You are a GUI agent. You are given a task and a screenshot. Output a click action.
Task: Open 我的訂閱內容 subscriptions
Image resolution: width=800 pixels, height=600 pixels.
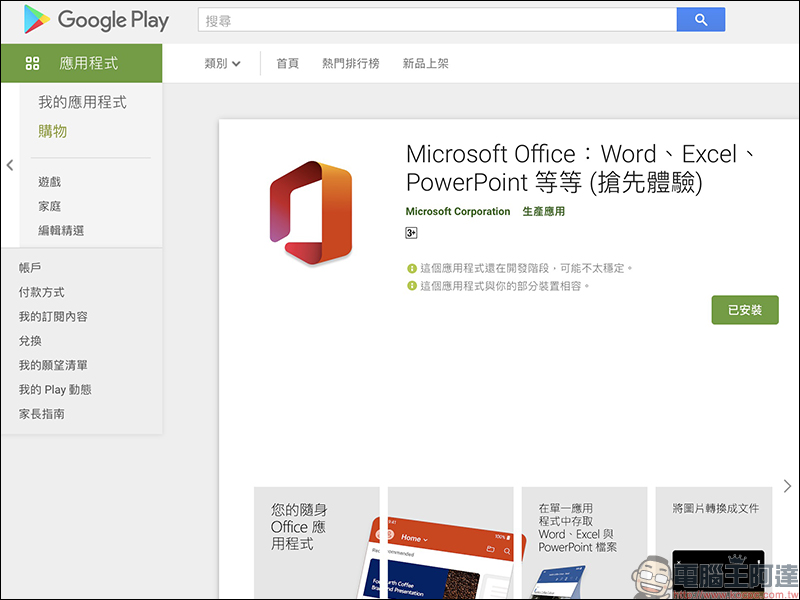[x=53, y=316]
